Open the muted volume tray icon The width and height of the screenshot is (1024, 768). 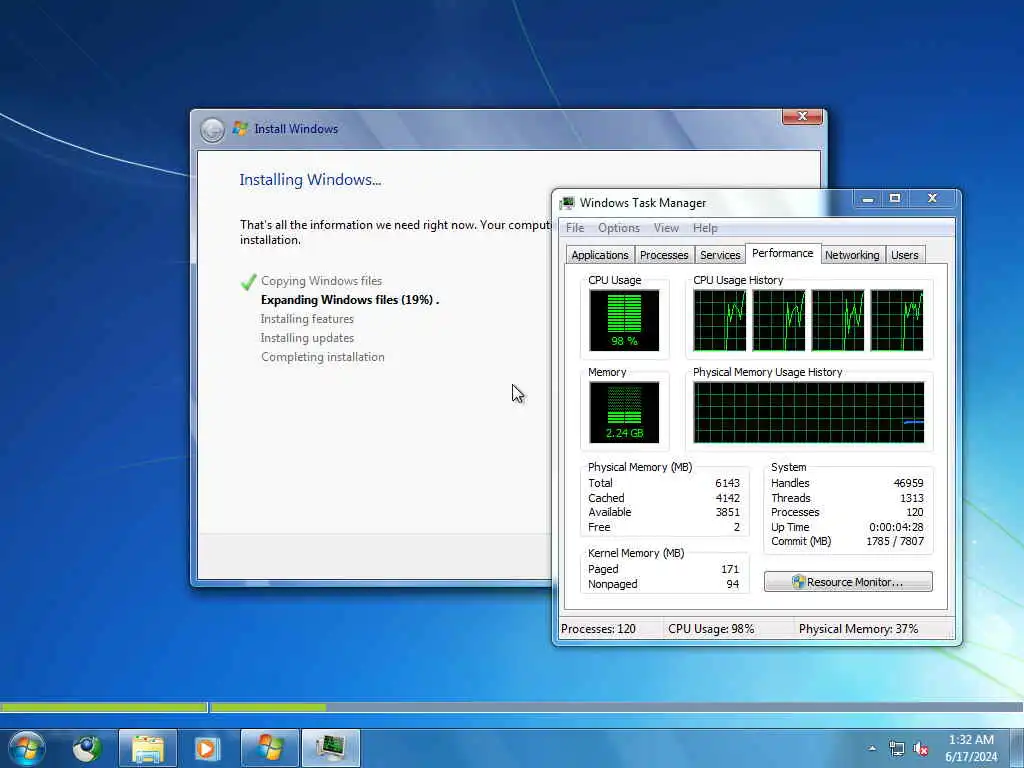click(921, 749)
